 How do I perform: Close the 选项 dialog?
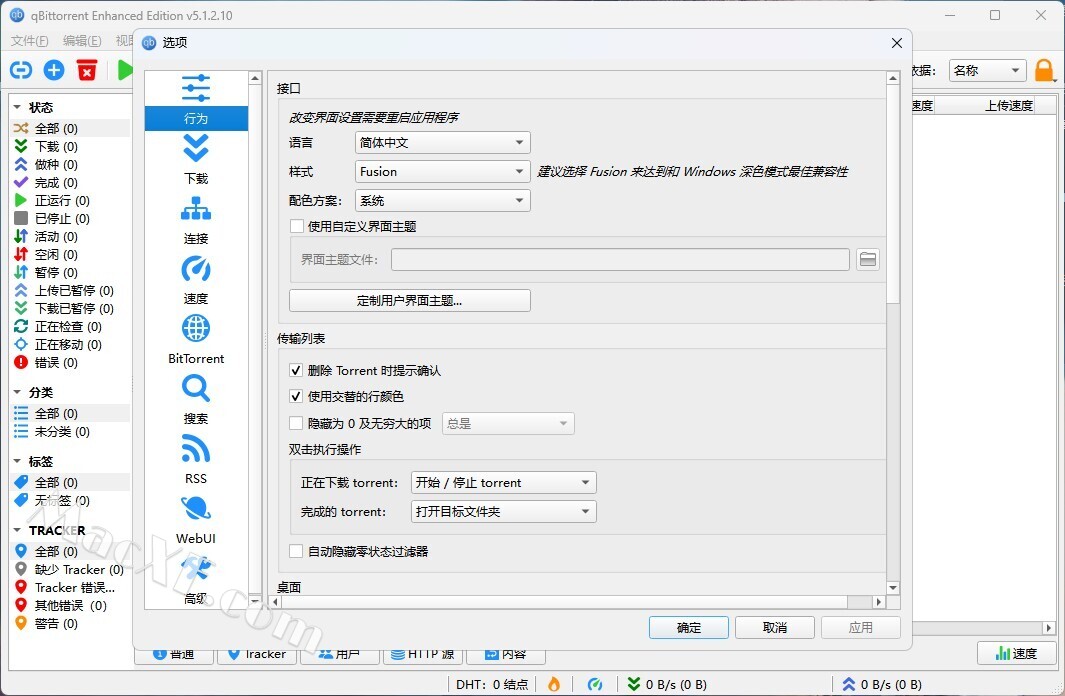tap(897, 43)
